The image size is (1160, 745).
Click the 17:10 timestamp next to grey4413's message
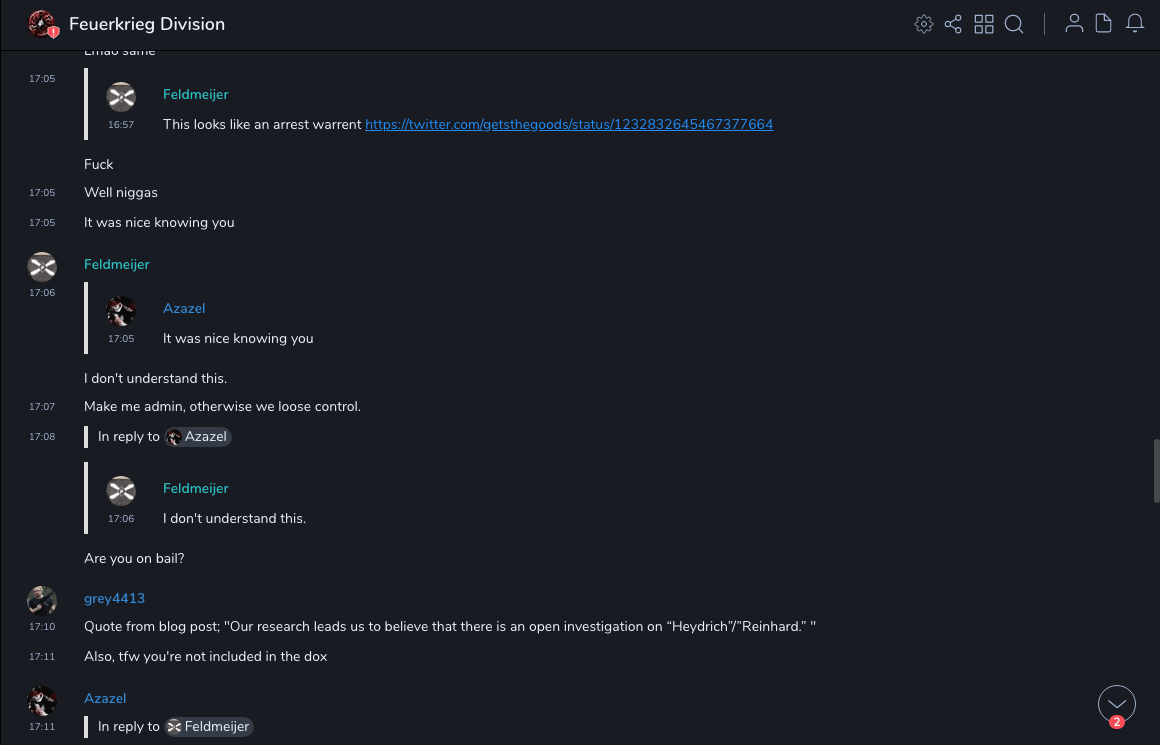tap(42, 627)
